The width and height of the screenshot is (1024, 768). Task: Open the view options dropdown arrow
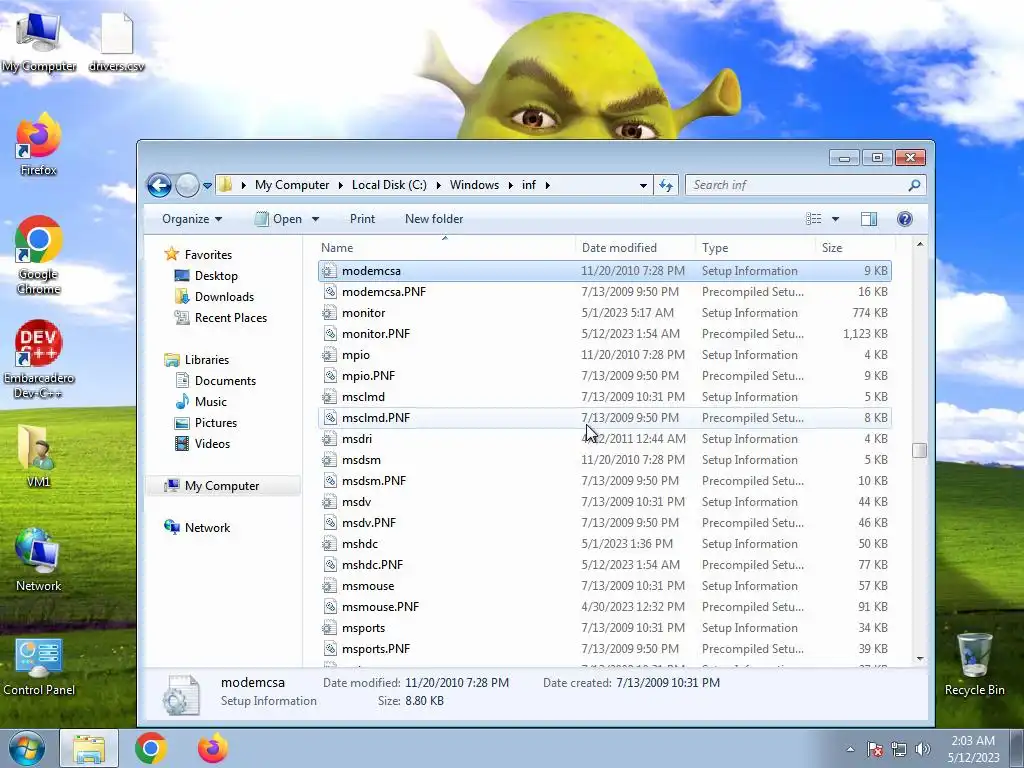click(835, 219)
